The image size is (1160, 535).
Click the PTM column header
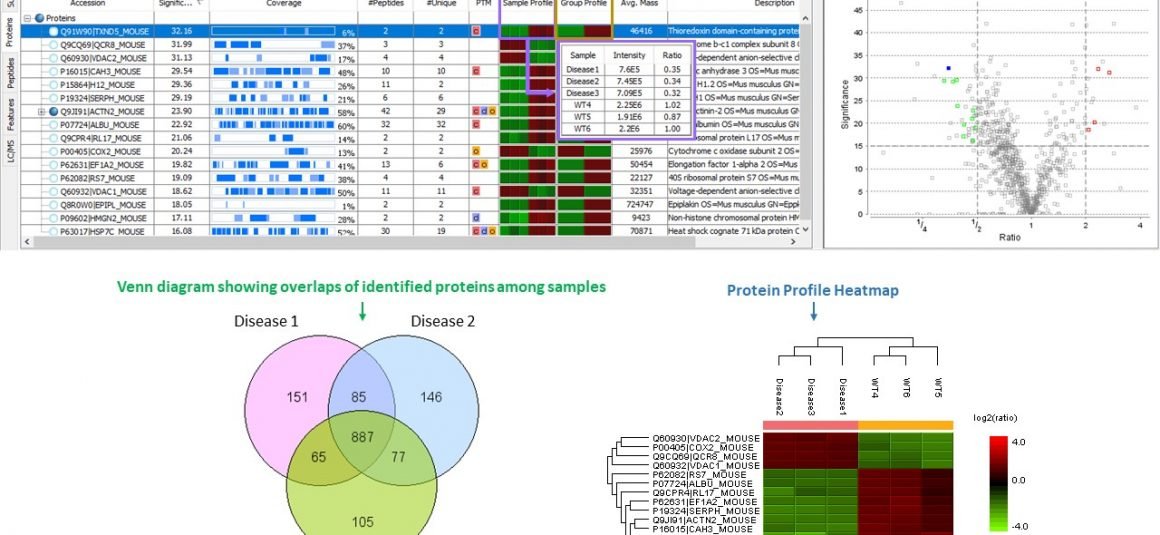click(485, 4)
